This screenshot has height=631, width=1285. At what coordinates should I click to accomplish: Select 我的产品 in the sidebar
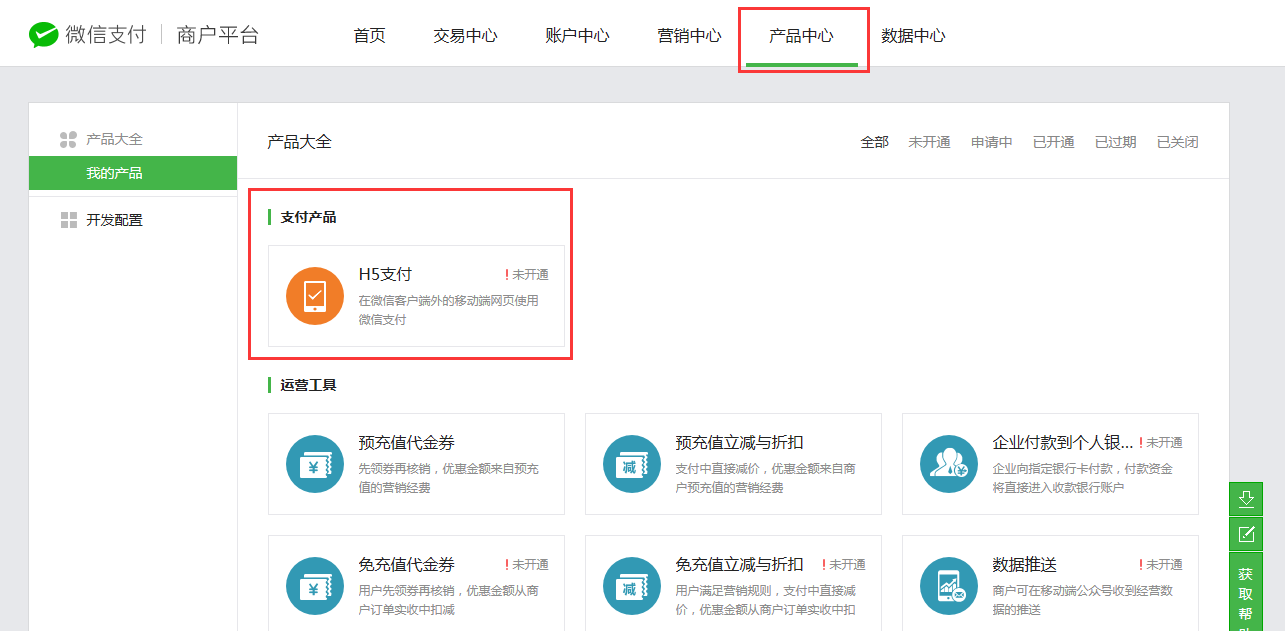point(114,173)
